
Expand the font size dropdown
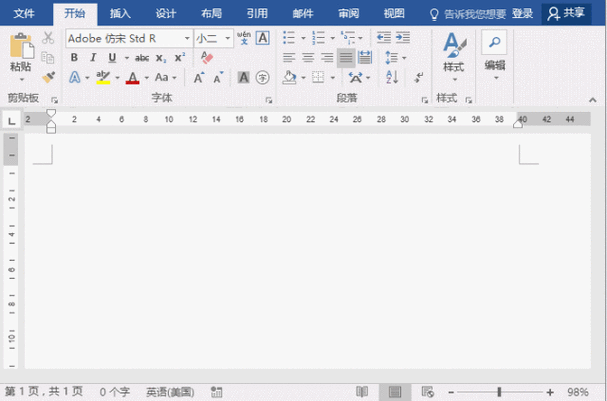pos(228,38)
